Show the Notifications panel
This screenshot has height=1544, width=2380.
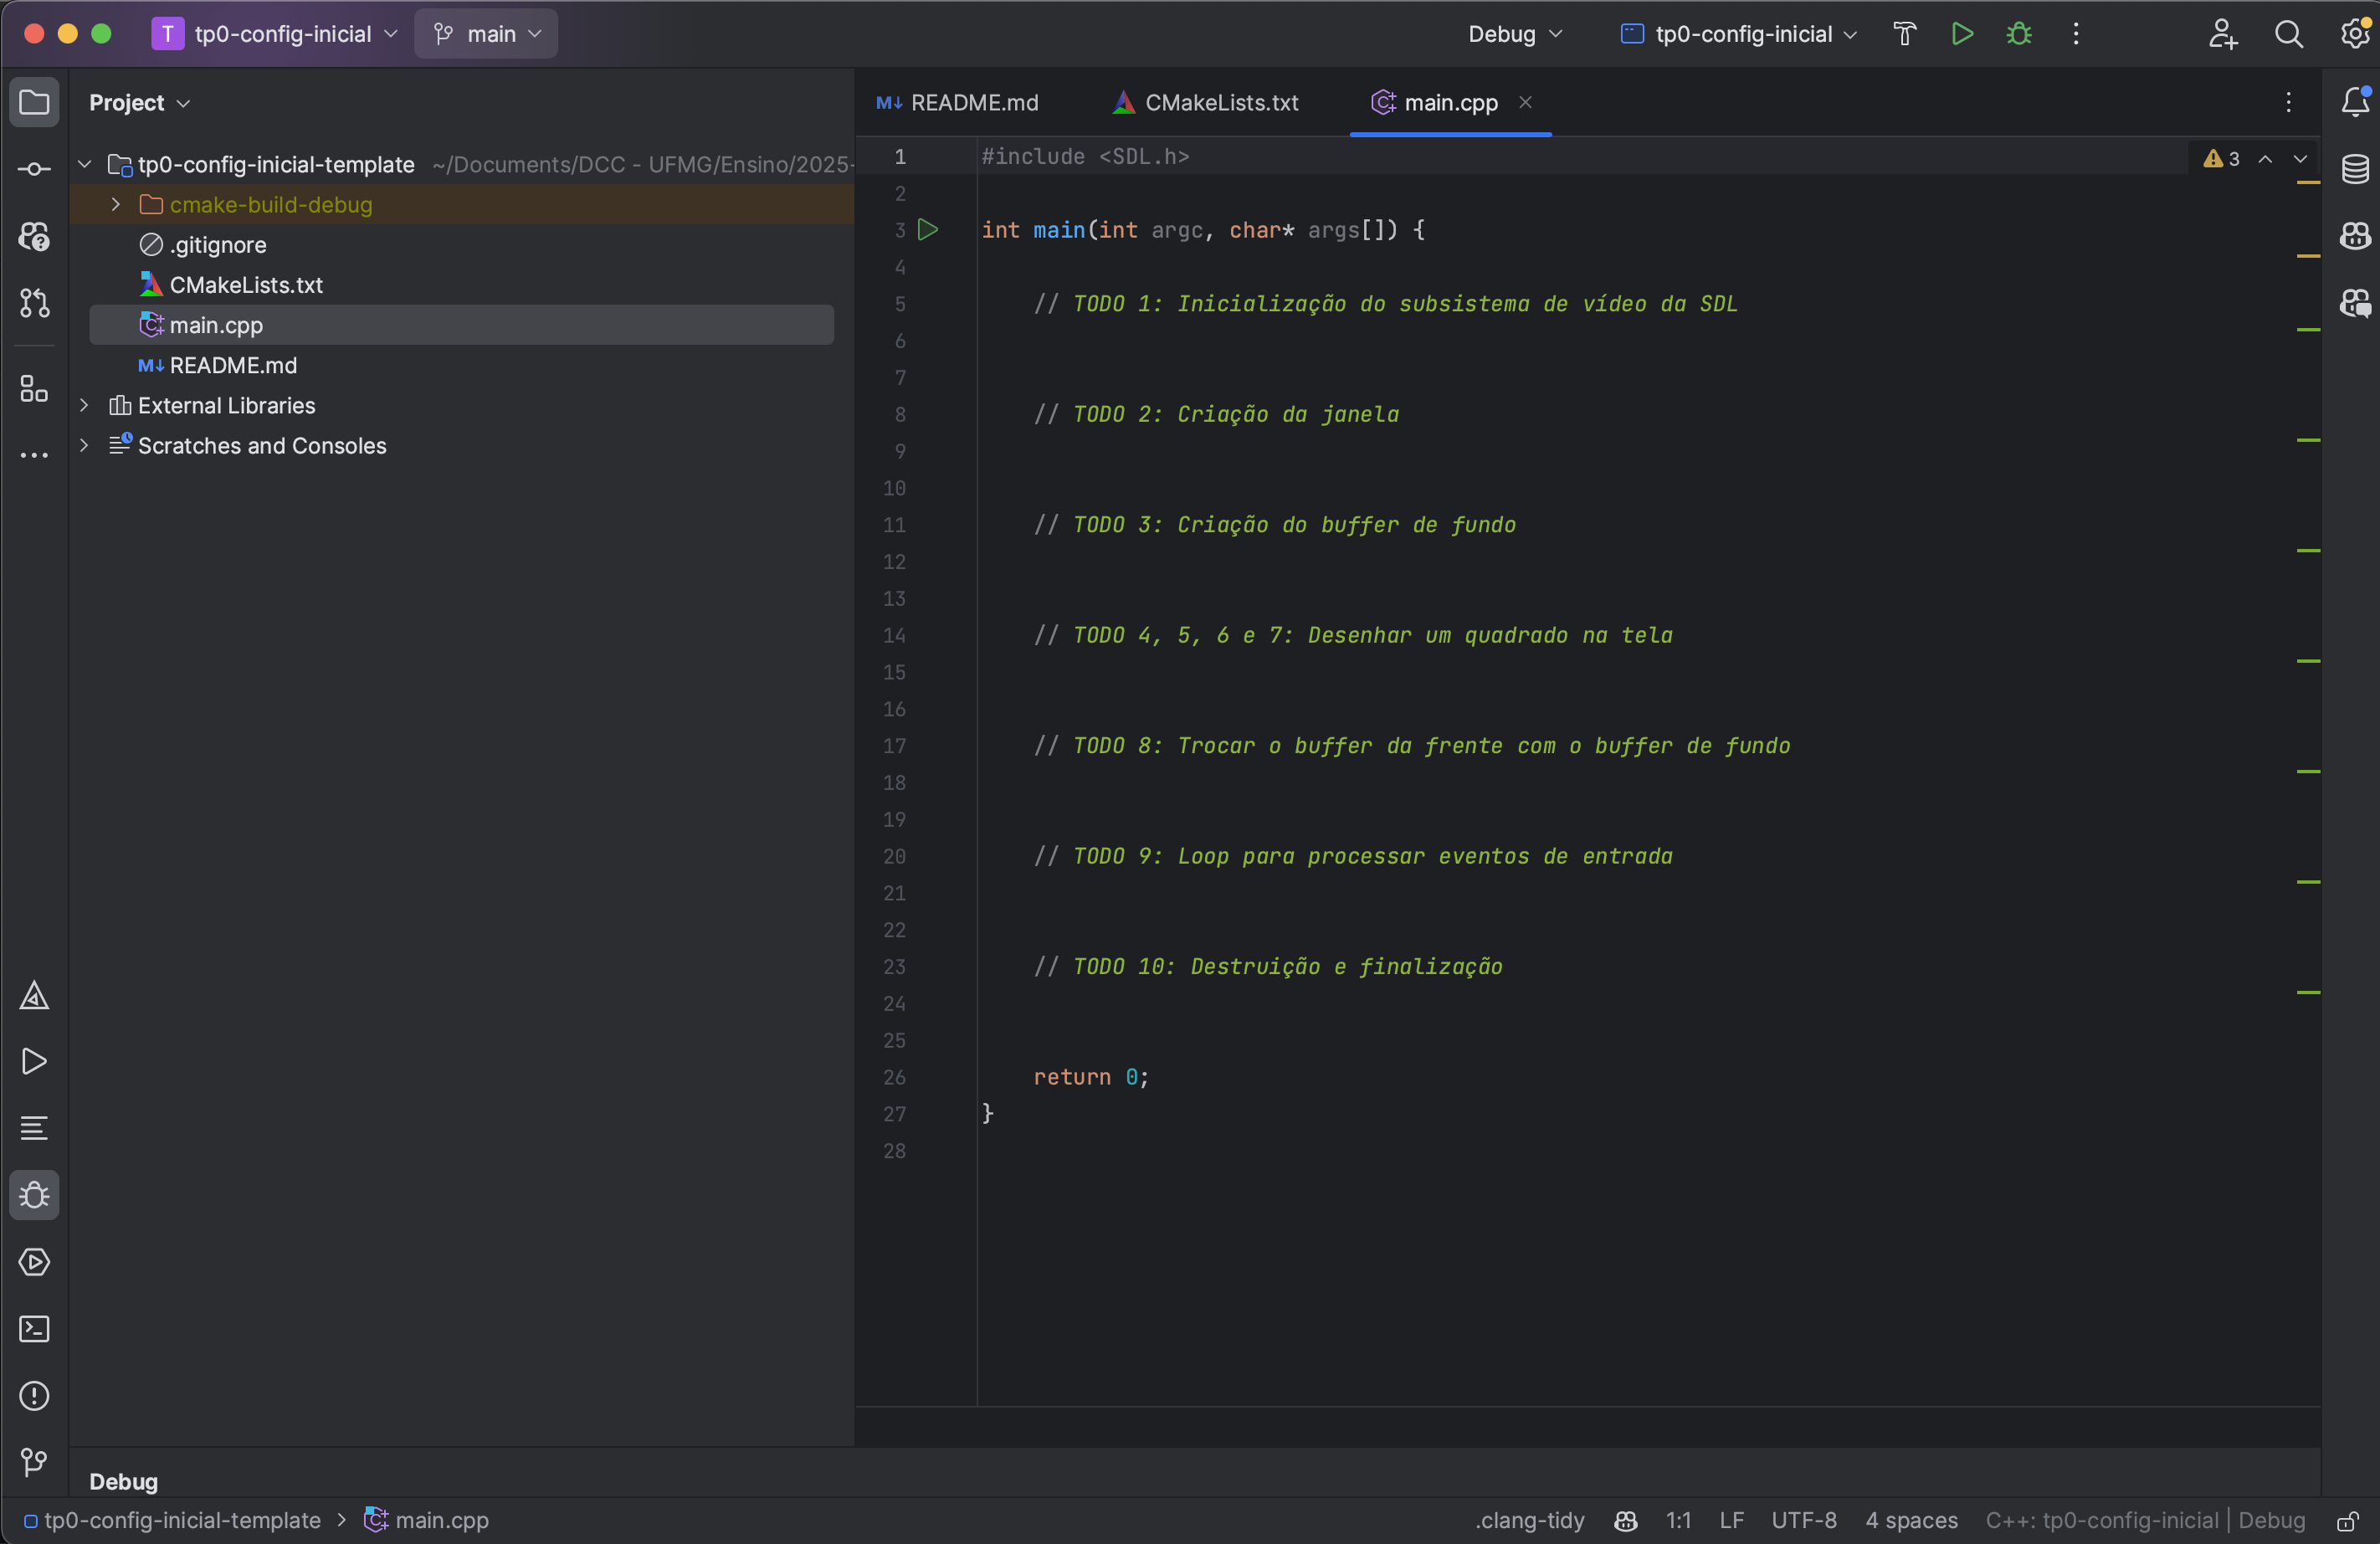point(2355,102)
